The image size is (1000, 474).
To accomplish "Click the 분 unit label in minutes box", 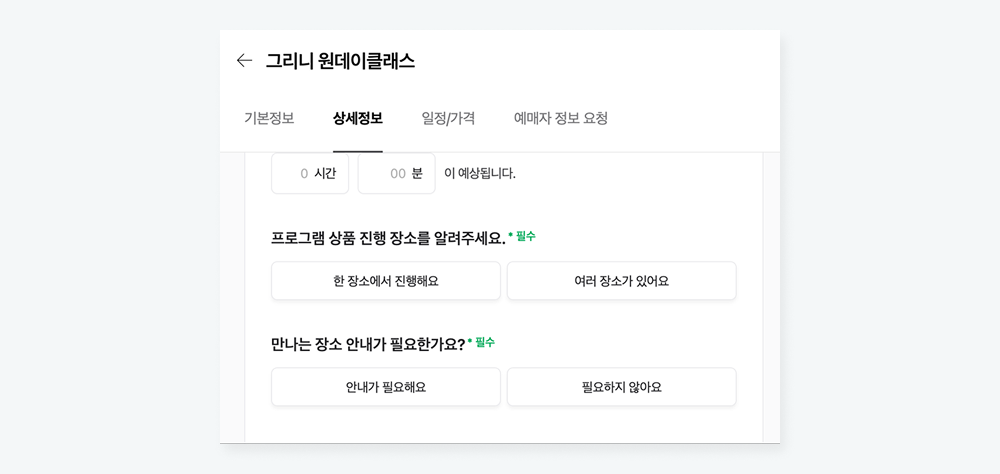I will [418, 174].
